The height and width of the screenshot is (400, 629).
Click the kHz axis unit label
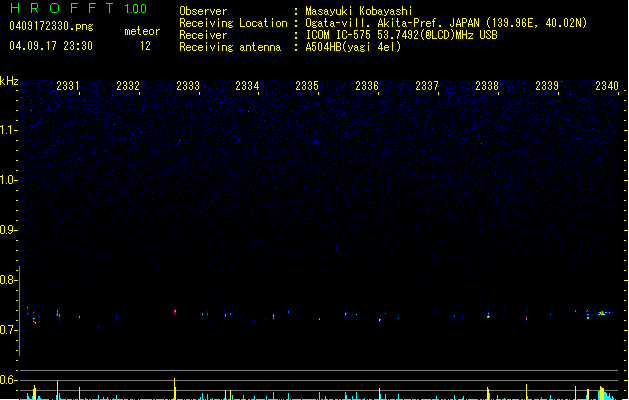9,81
